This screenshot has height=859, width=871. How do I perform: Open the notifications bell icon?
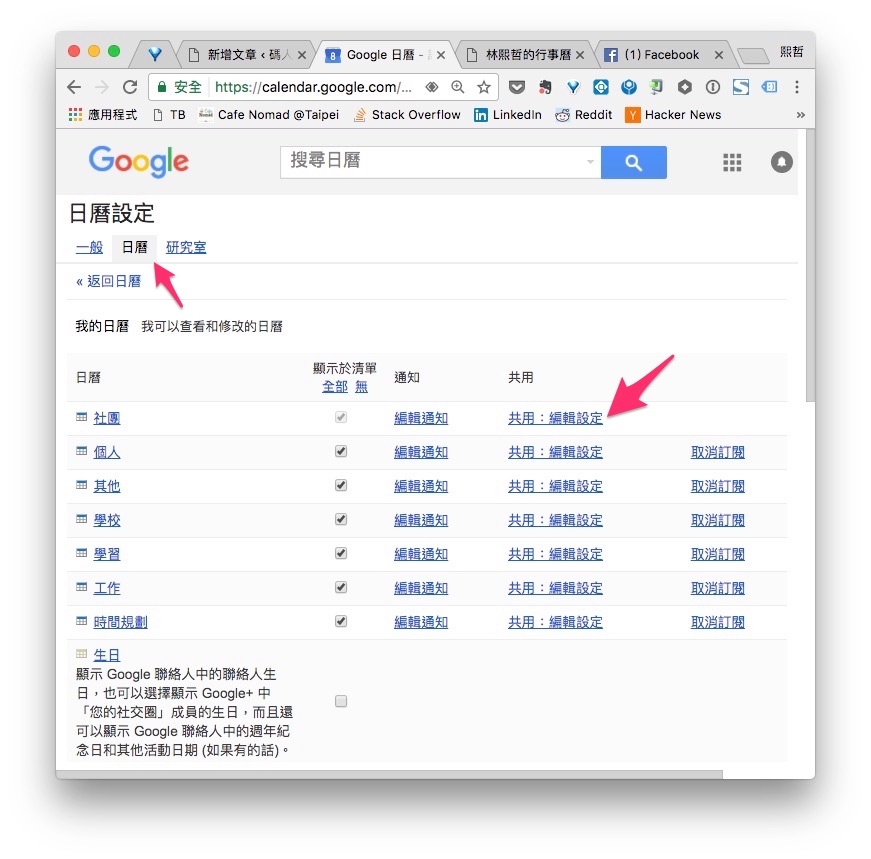pyautogui.click(x=782, y=162)
